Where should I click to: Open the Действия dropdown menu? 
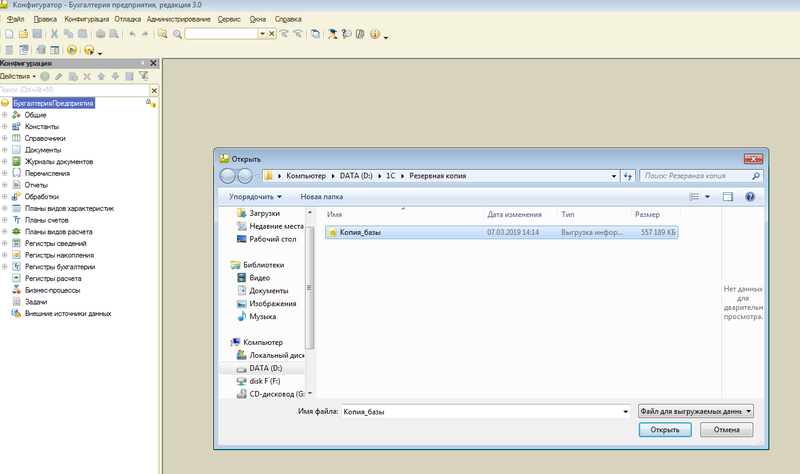coord(18,76)
